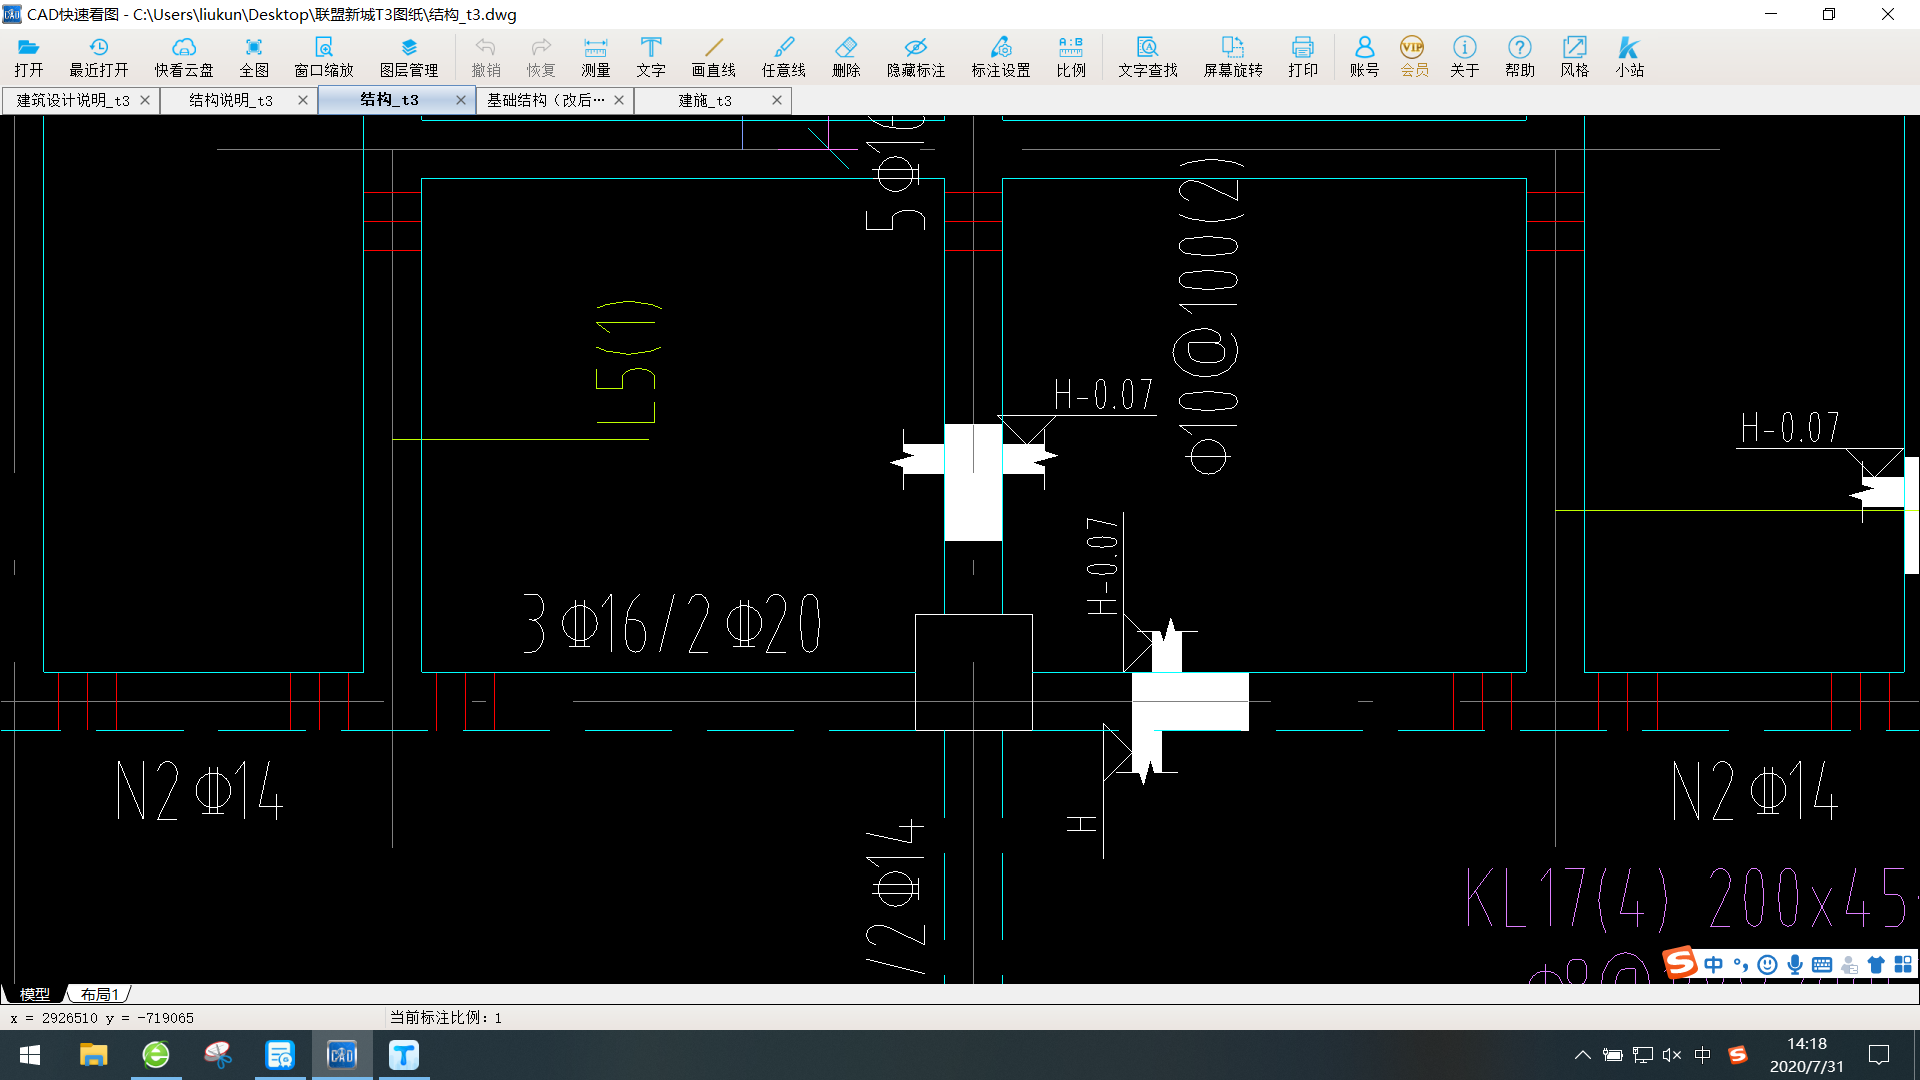This screenshot has height=1080, width=1920.
Task: Close the 结构说明_t3 tab
Action: pos(303,100)
